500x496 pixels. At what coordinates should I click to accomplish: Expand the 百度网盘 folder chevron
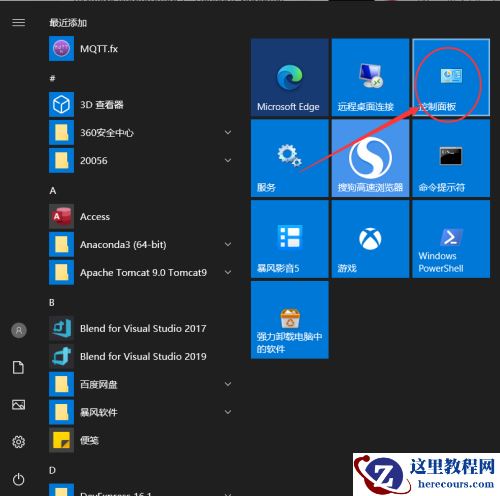pyautogui.click(x=228, y=384)
